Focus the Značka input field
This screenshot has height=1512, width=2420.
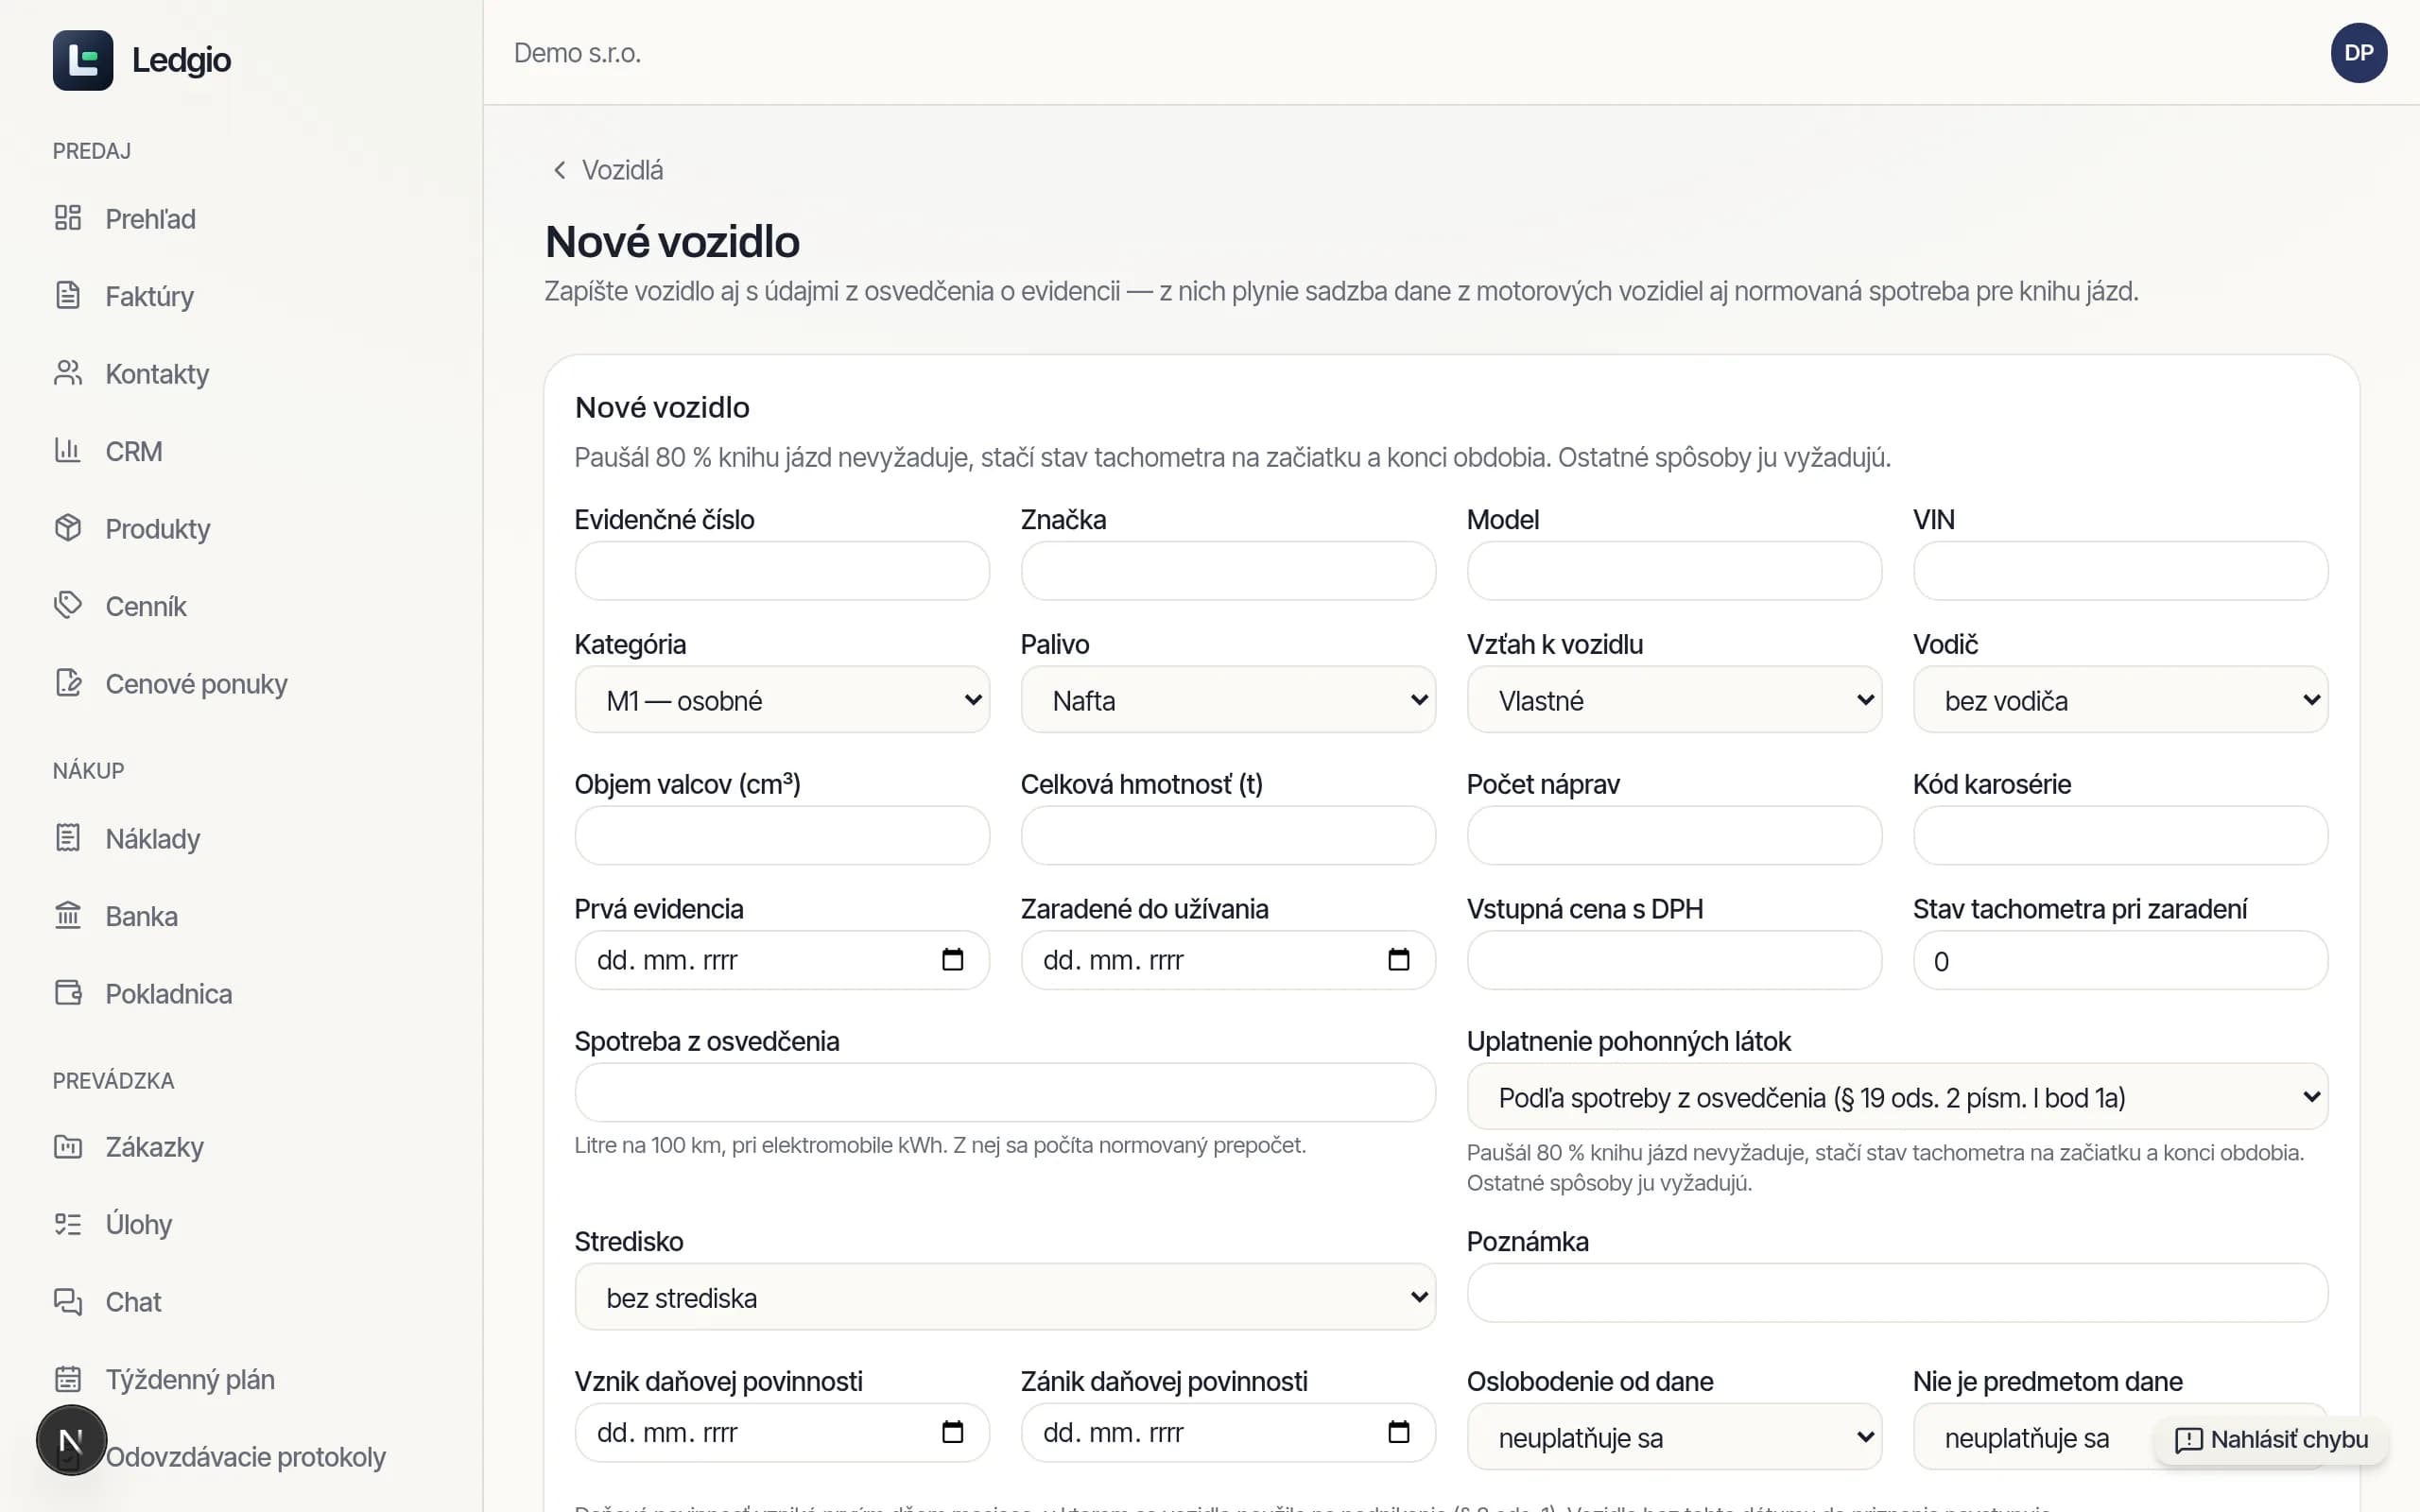tap(1228, 571)
